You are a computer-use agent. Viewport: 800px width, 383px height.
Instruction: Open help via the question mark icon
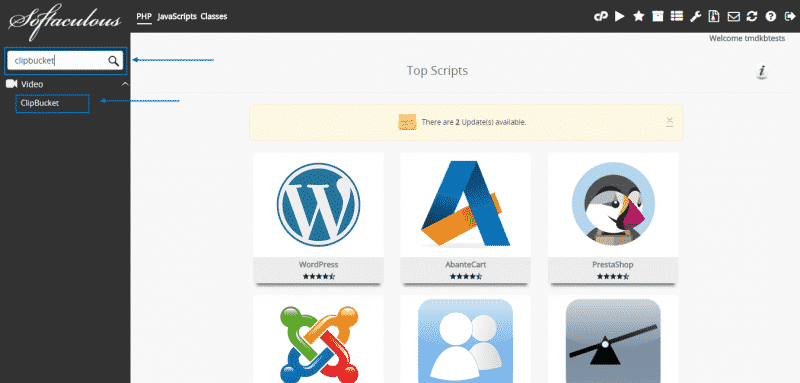click(x=770, y=16)
